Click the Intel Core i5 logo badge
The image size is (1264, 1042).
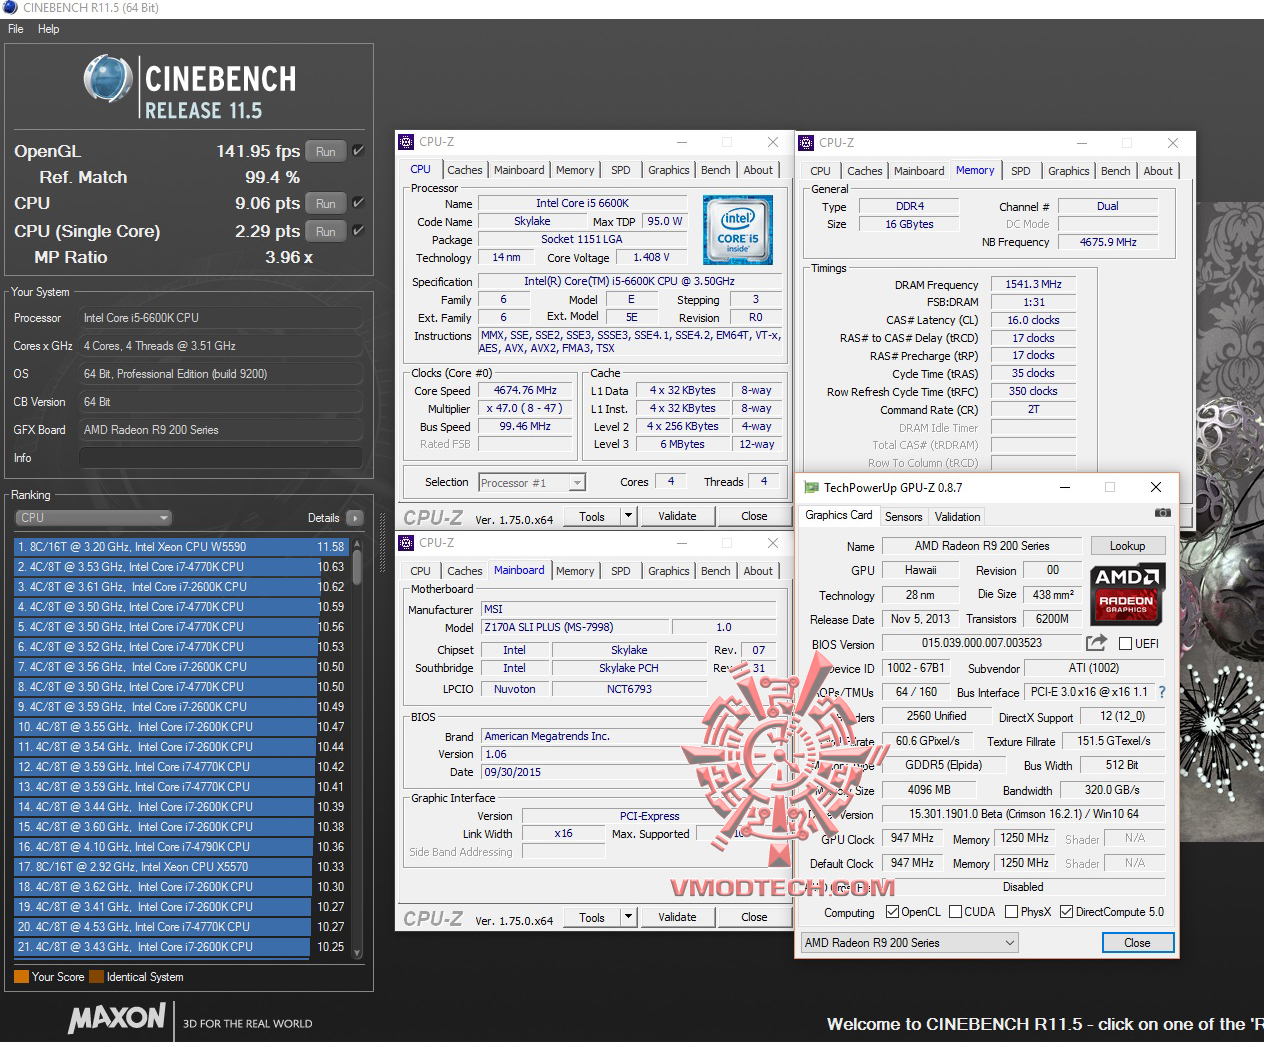coord(738,228)
